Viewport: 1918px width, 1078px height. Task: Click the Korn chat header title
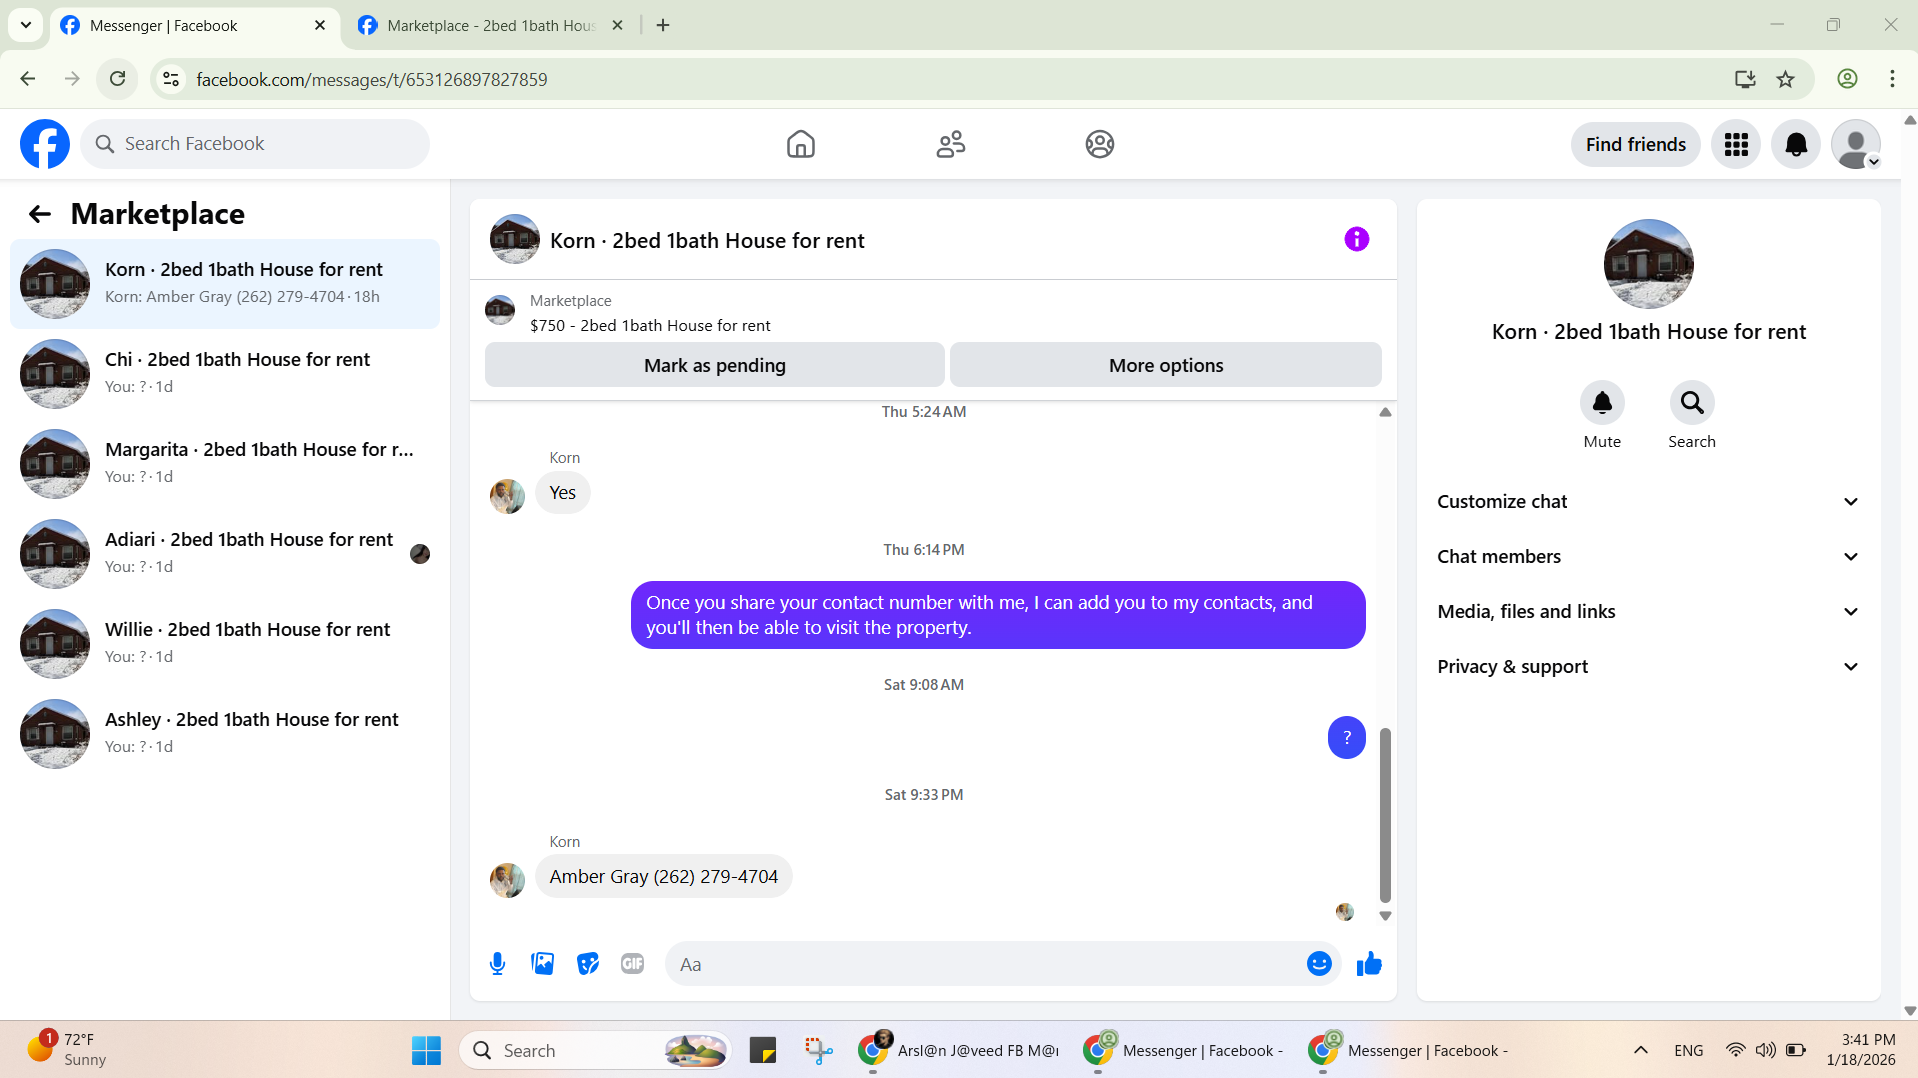pos(707,241)
